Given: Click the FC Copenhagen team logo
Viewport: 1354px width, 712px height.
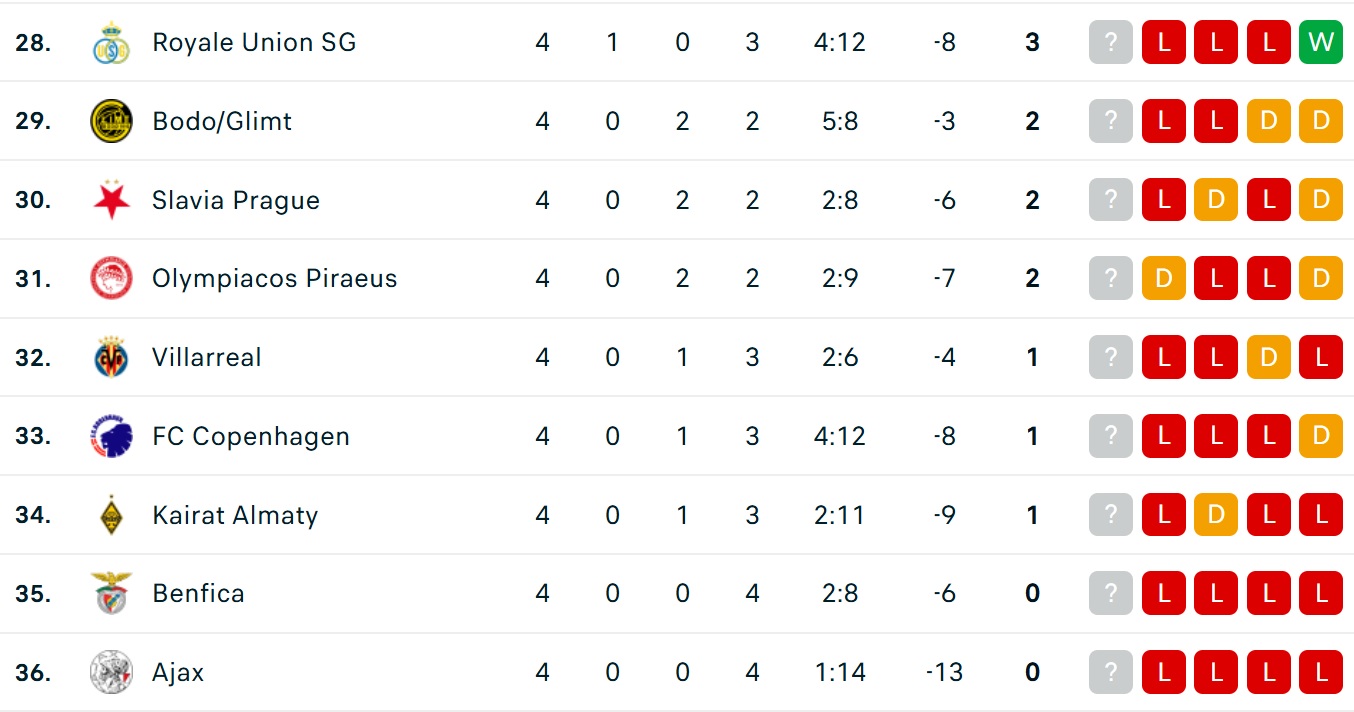Looking at the screenshot, I should coord(111,437).
